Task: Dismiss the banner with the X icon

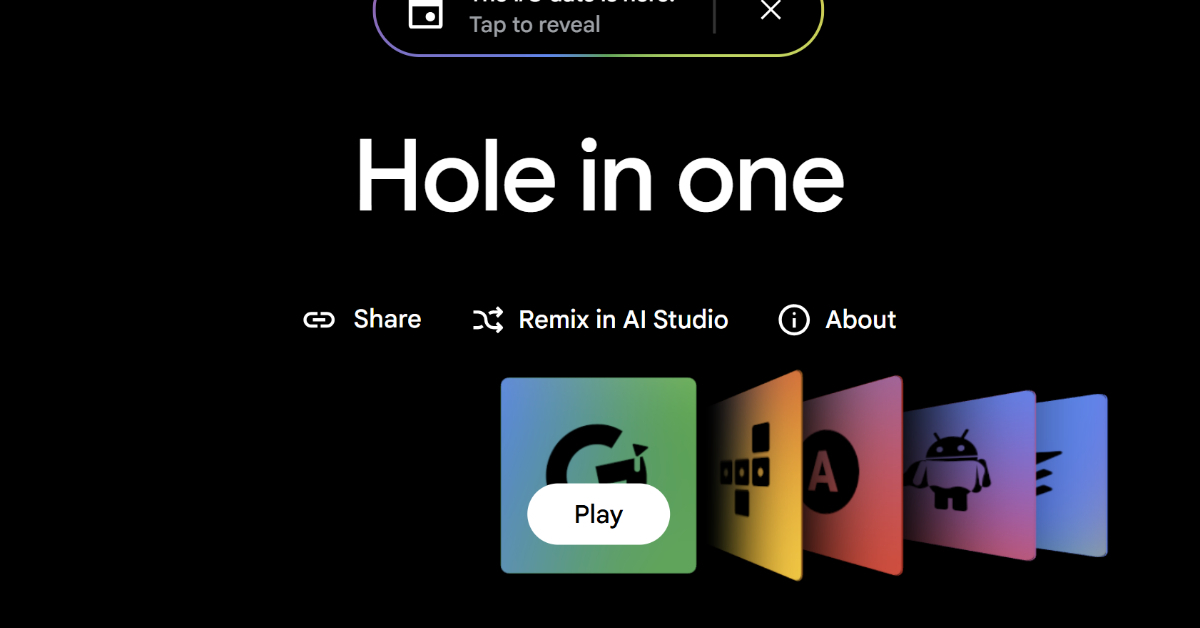Action: (x=770, y=11)
